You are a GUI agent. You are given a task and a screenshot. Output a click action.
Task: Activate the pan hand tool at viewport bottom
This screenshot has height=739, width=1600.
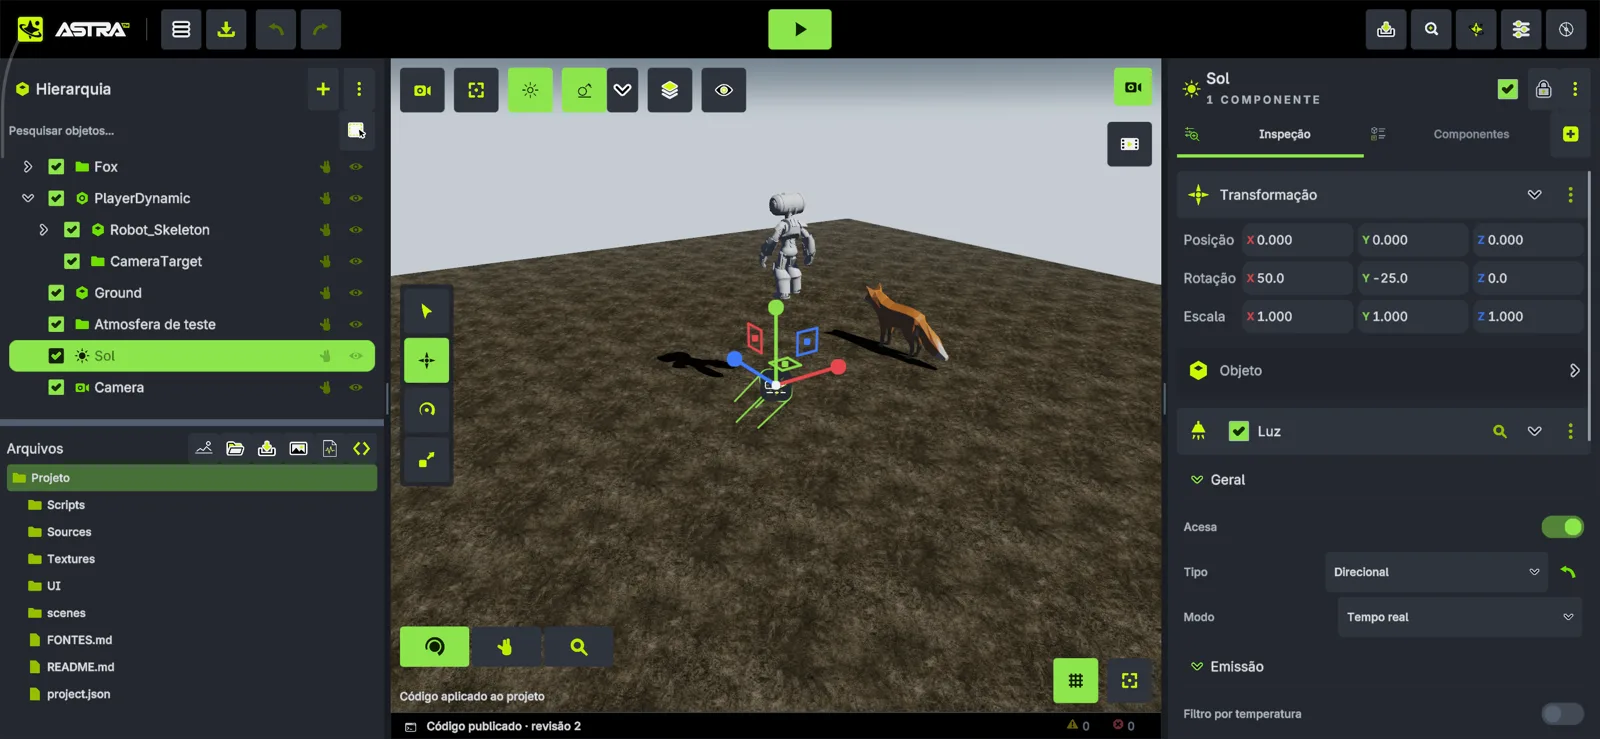coord(505,647)
